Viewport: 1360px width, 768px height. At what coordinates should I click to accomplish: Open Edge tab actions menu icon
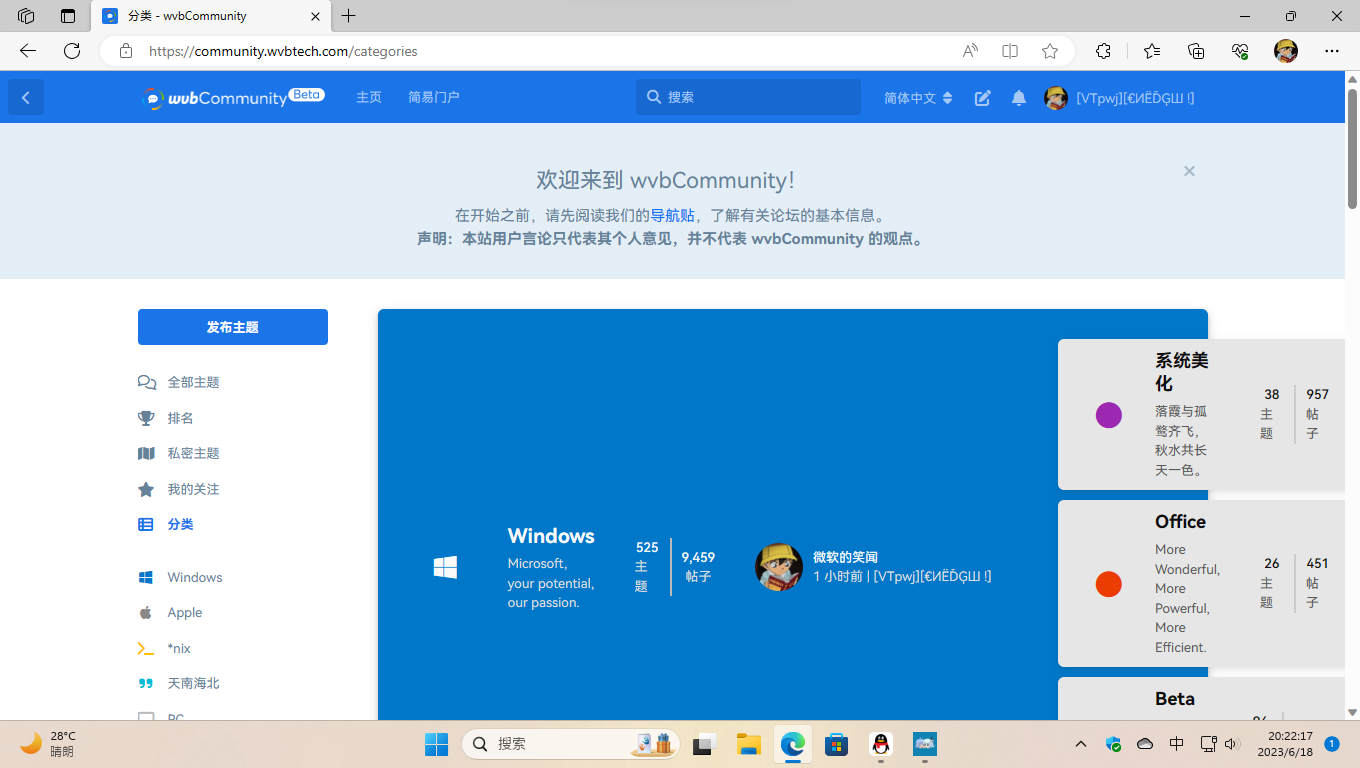pyautogui.click(x=68, y=16)
